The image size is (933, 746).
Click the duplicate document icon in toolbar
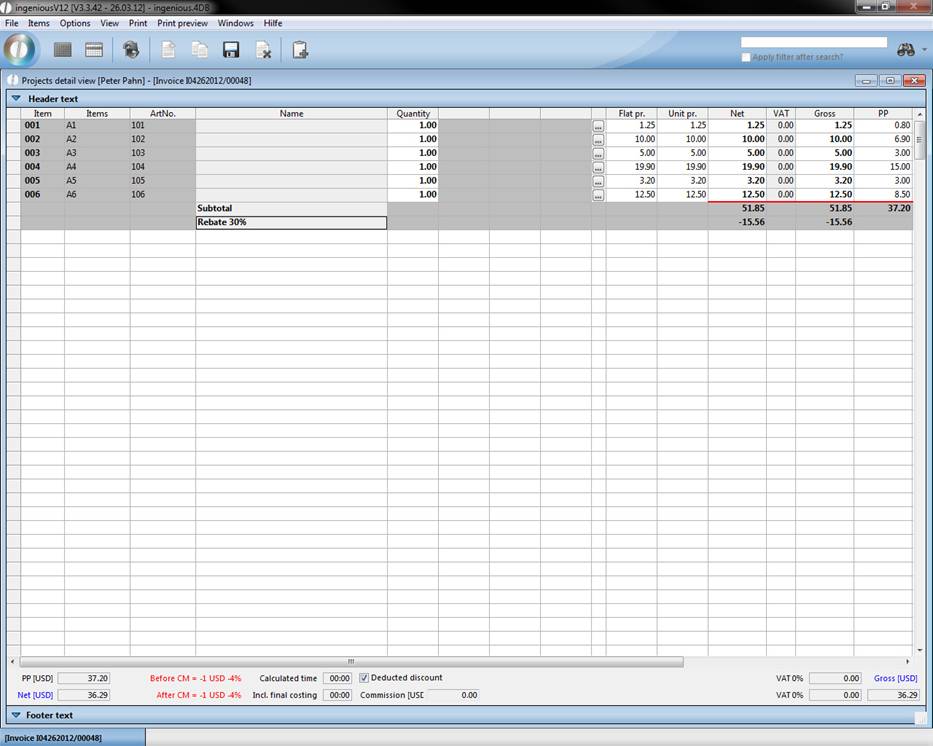[x=200, y=50]
